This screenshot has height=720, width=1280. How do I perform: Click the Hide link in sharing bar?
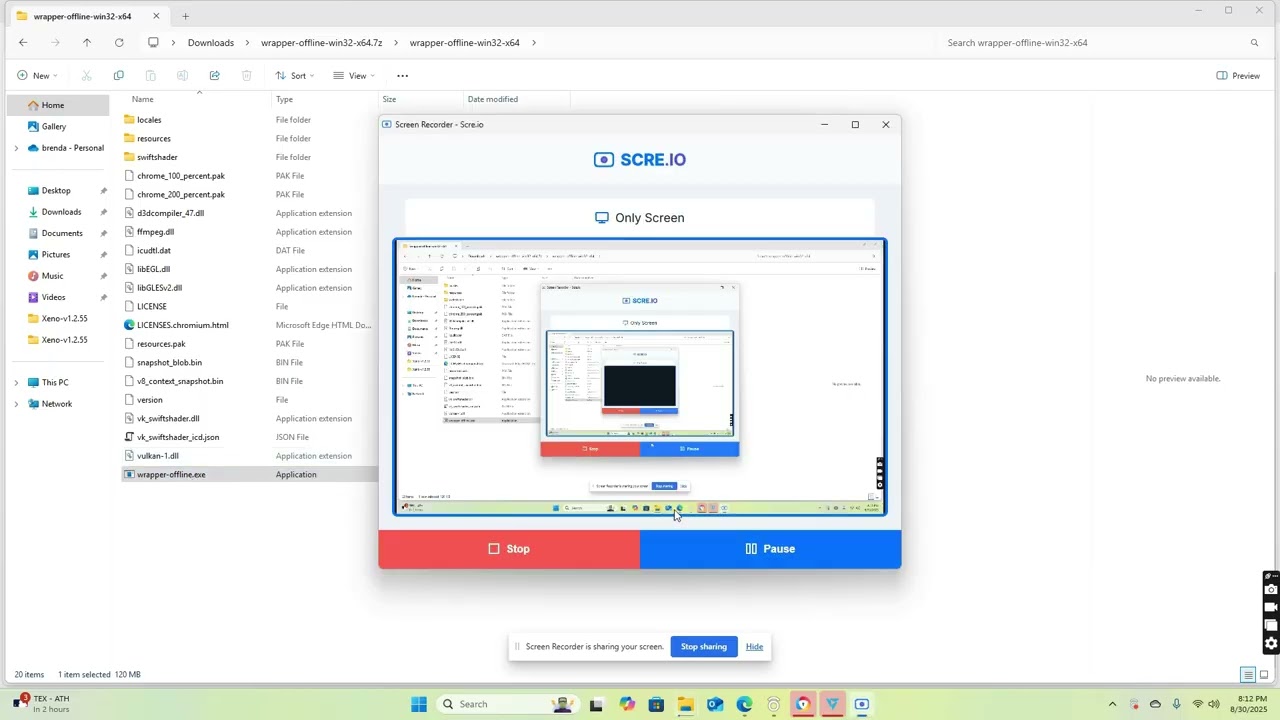754,647
